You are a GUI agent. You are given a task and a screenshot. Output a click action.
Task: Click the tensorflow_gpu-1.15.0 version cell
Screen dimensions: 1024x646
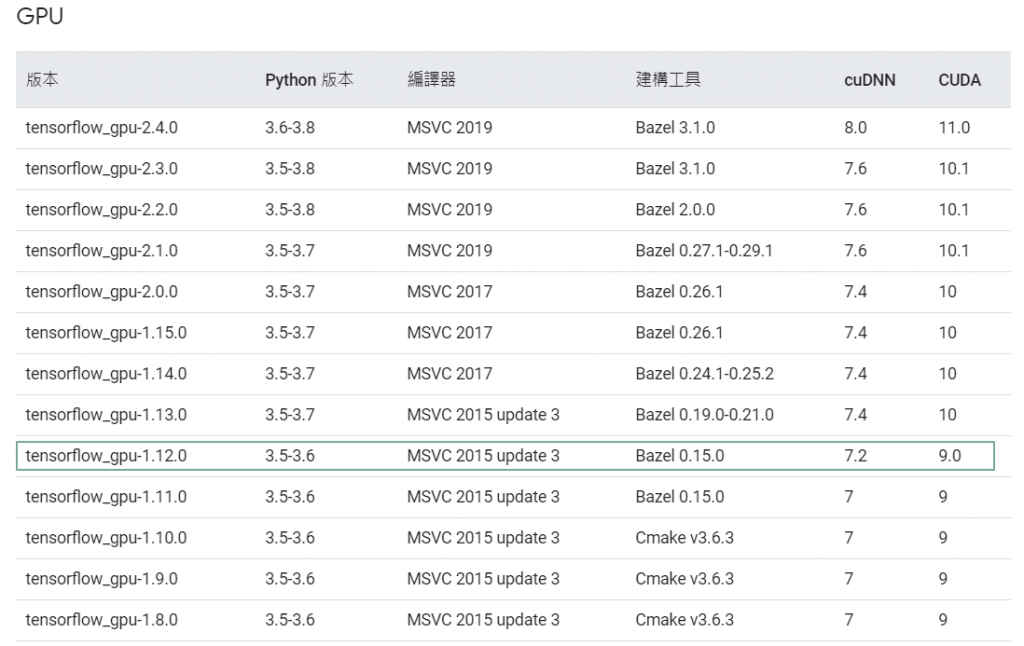click(106, 333)
